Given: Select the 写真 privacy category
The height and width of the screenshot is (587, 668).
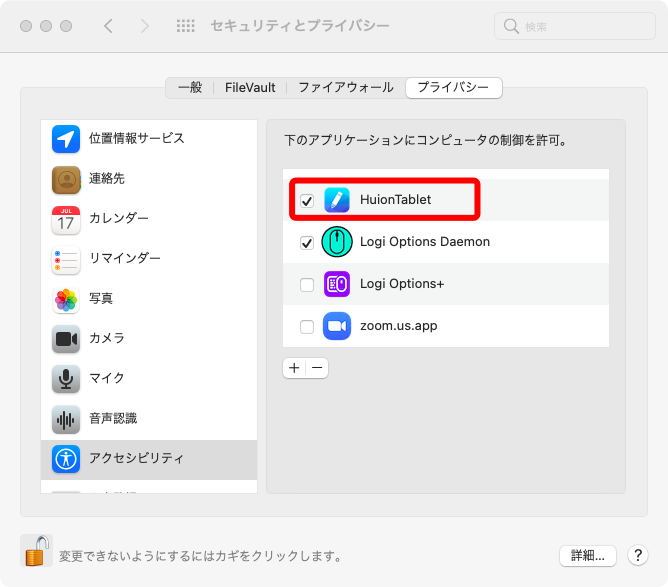Looking at the screenshot, I should 100,298.
